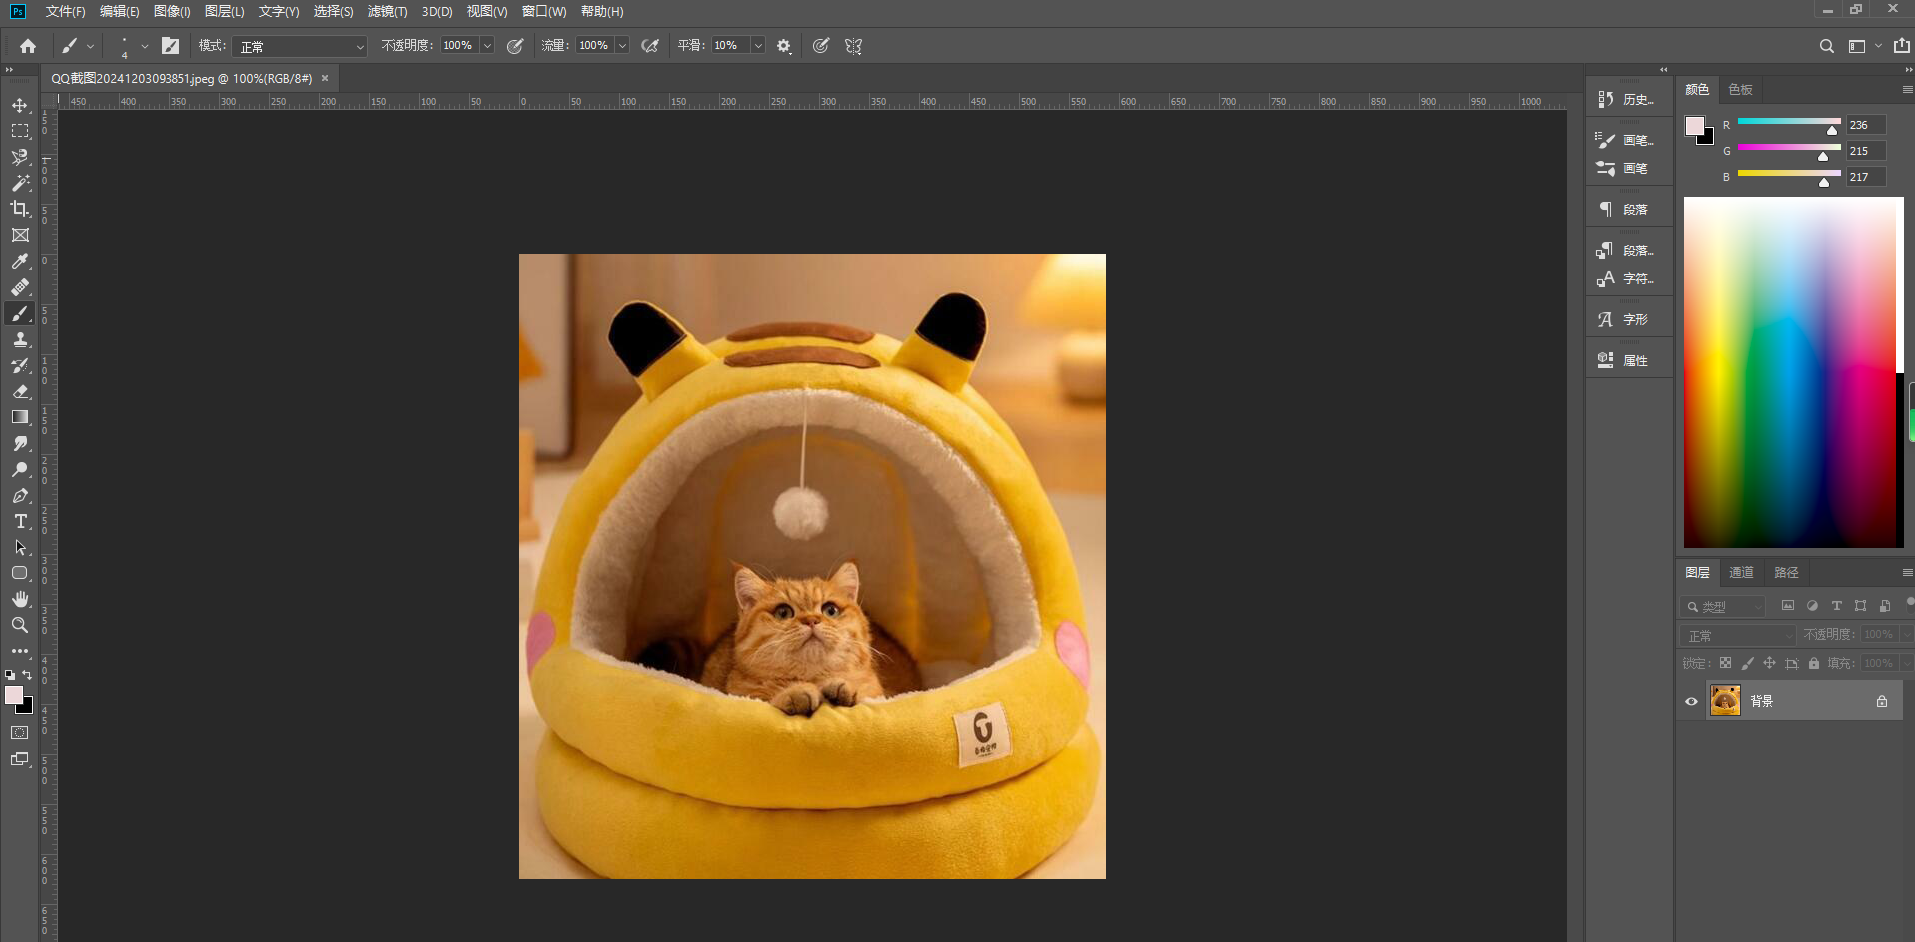Open the 文件(F) menu
This screenshot has height=942, width=1915.
(x=65, y=11)
